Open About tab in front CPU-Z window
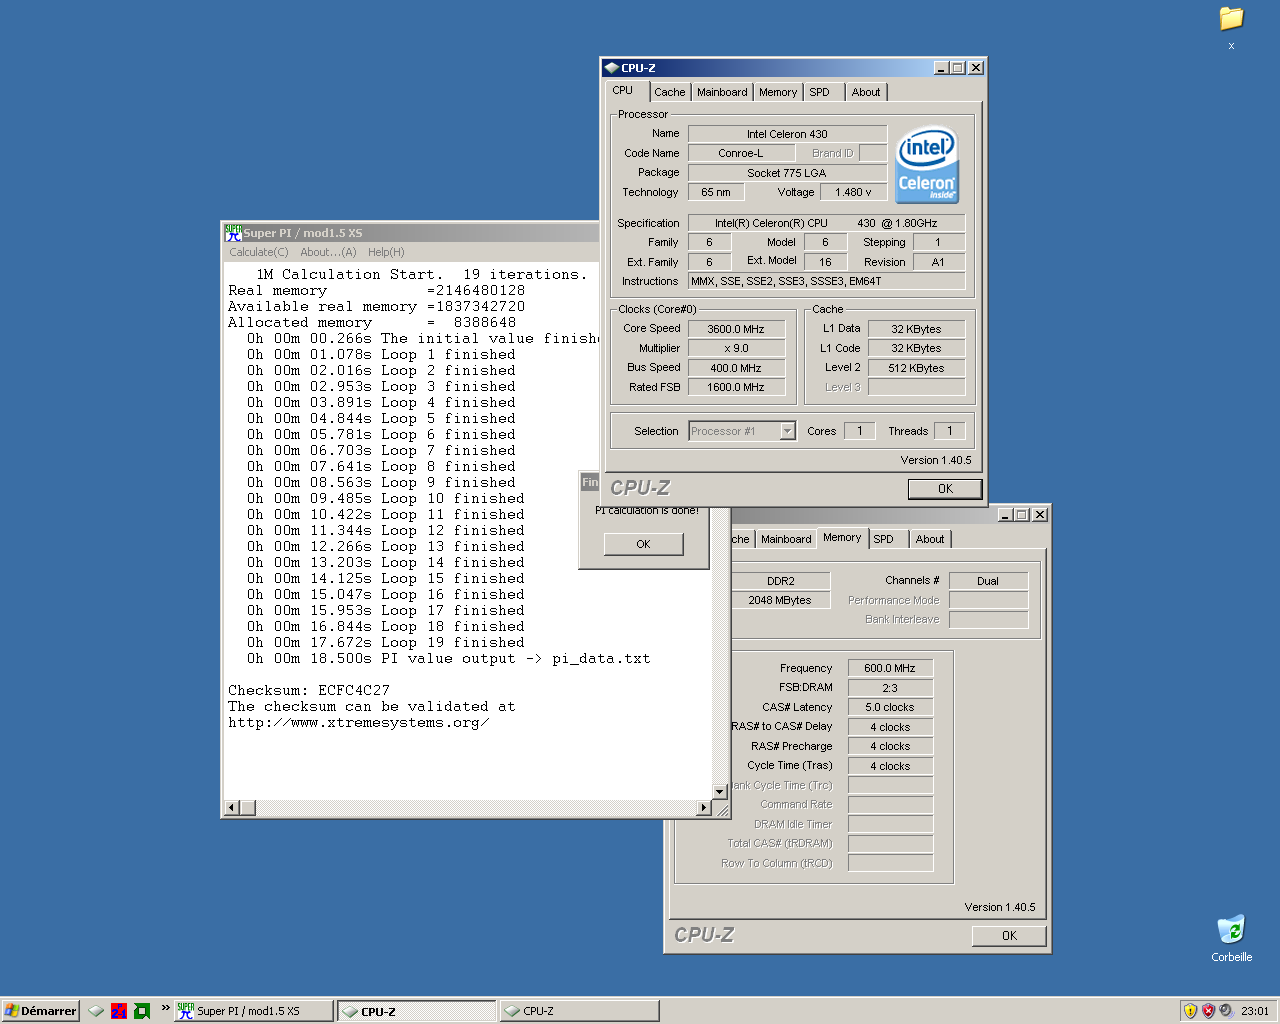1280x1024 pixels. click(866, 92)
